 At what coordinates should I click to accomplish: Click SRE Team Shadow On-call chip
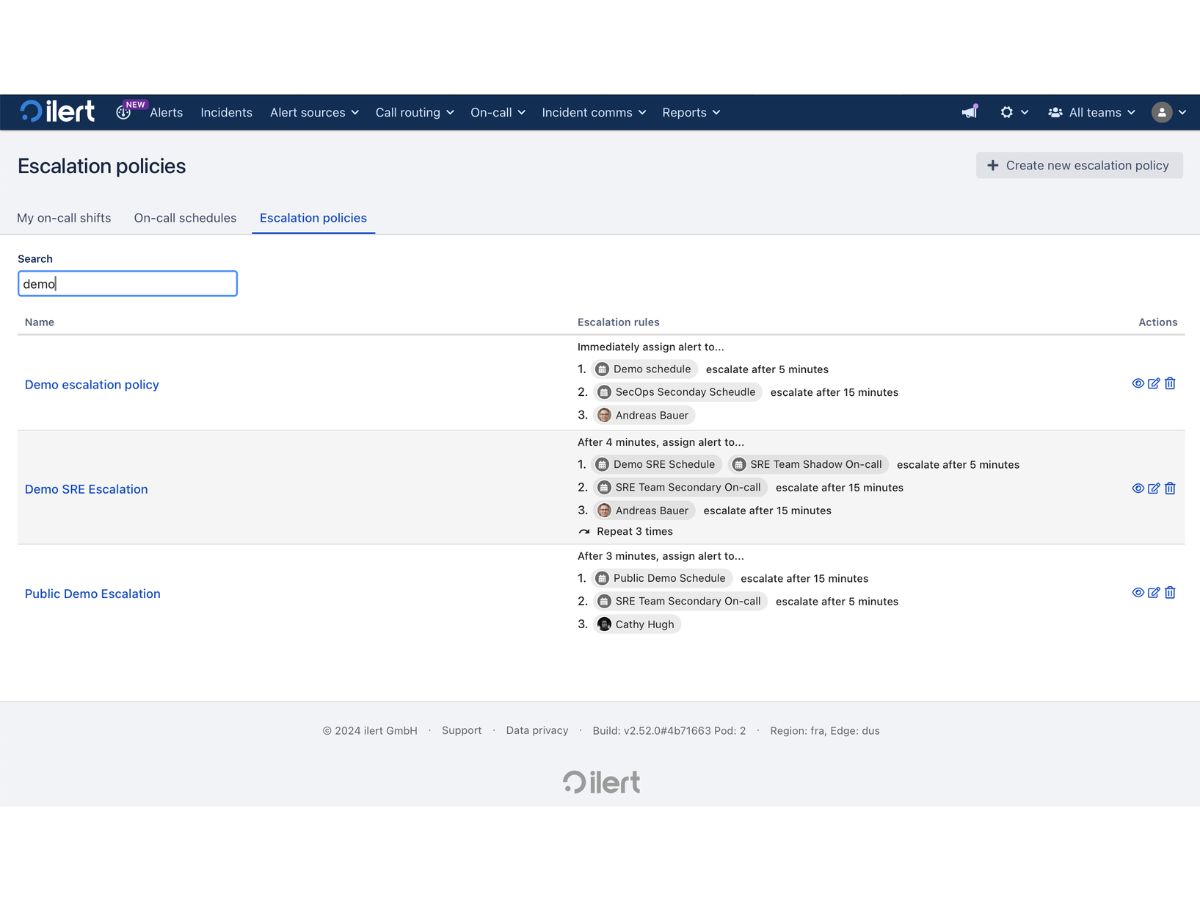tap(808, 464)
